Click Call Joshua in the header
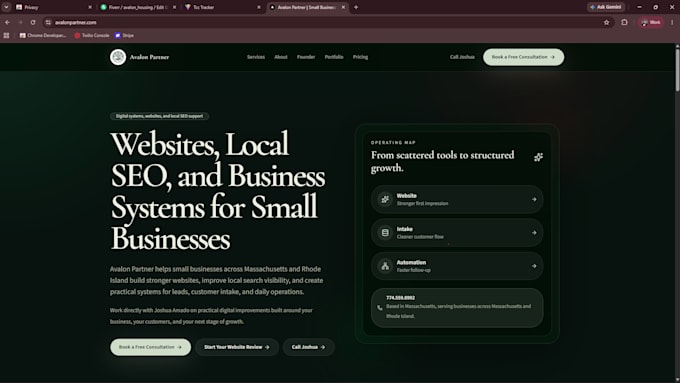680x383 pixels. pyautogui.click(x=462, y=57)
